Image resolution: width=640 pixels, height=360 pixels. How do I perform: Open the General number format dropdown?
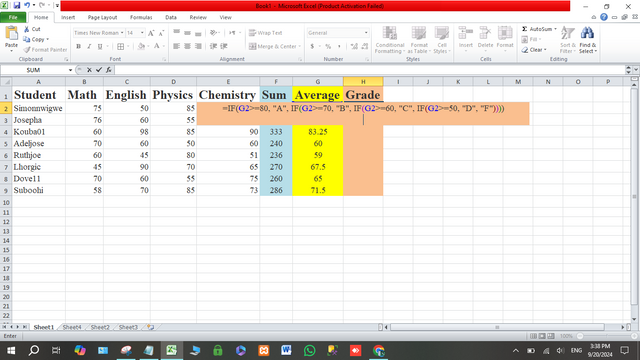[x=366, y=33]
